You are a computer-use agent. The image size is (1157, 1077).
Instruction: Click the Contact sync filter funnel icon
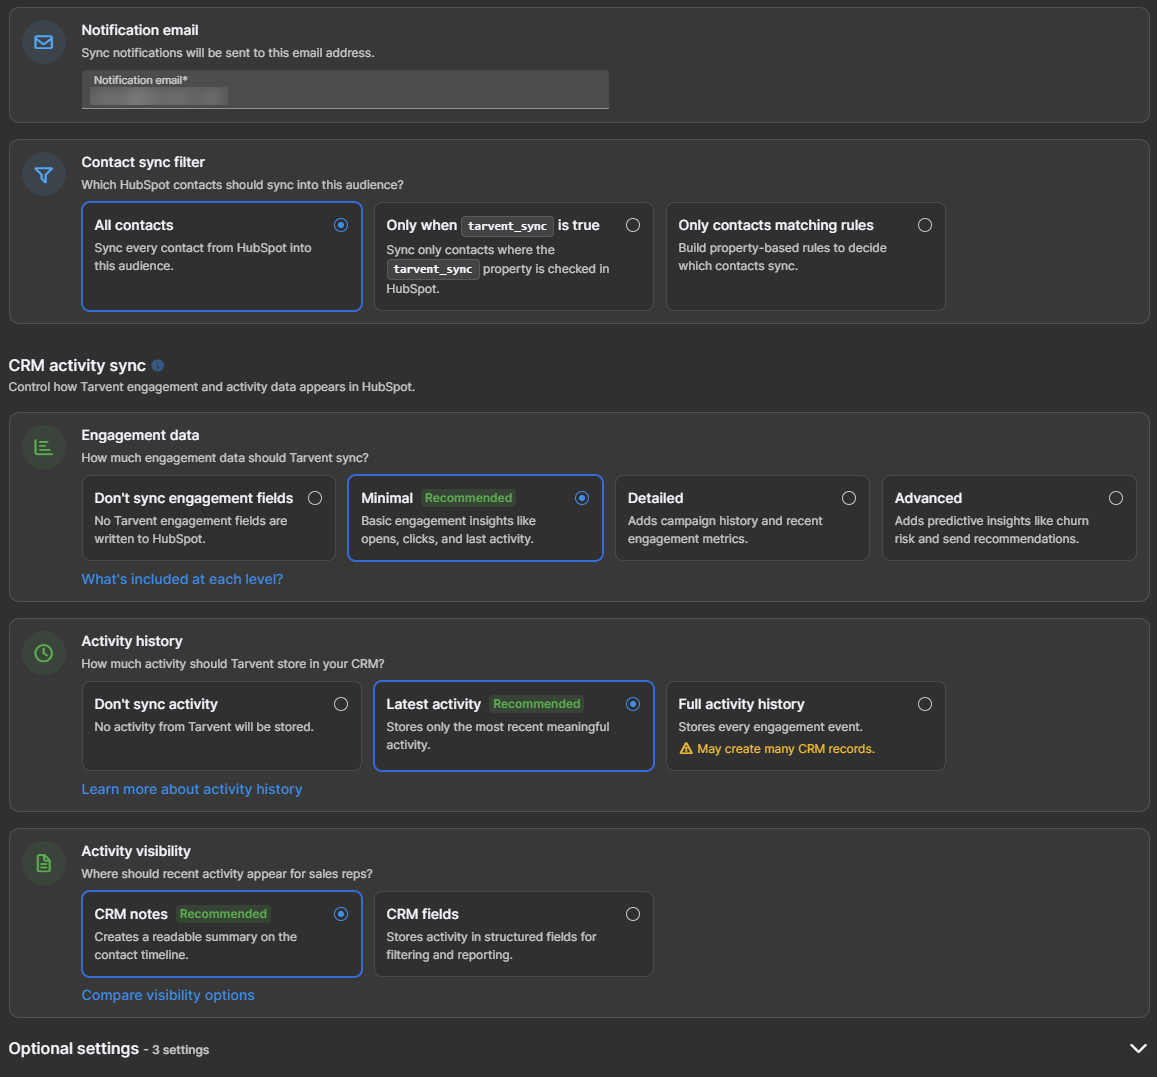point(44,174)
